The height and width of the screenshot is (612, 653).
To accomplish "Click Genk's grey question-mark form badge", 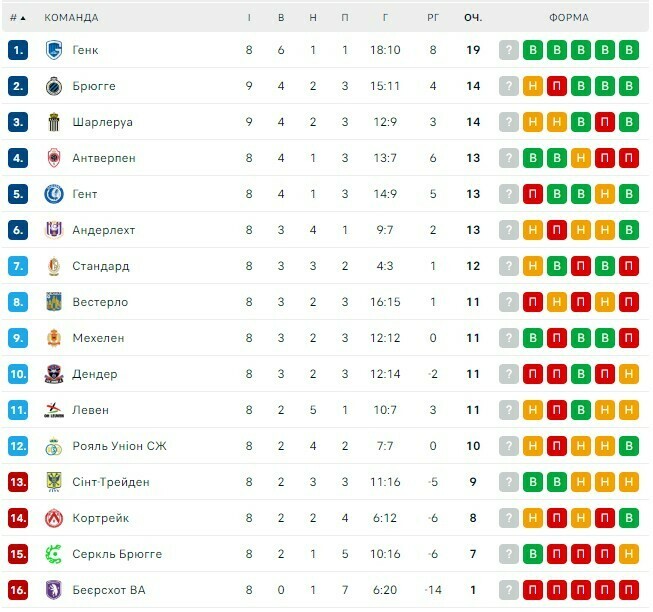I will 509,50.
